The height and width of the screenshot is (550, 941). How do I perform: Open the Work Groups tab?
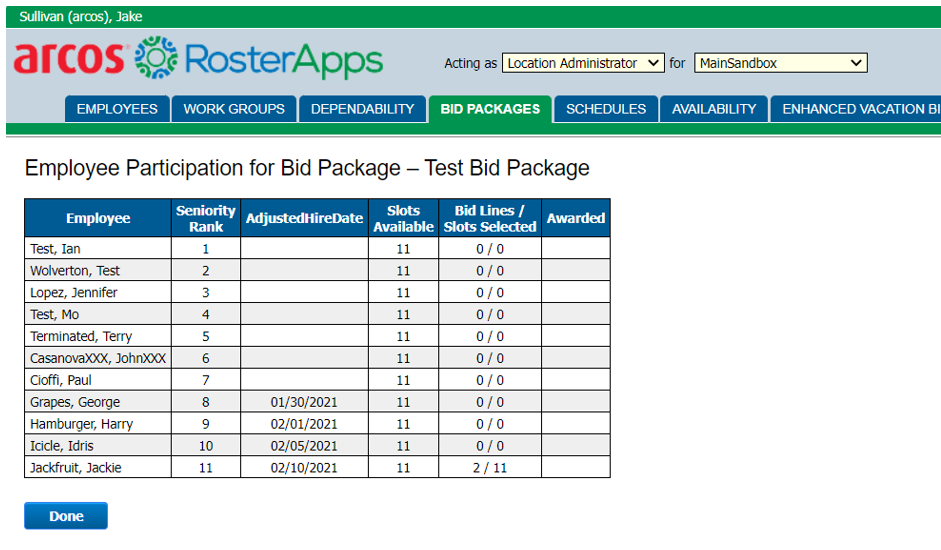(234, 109)
